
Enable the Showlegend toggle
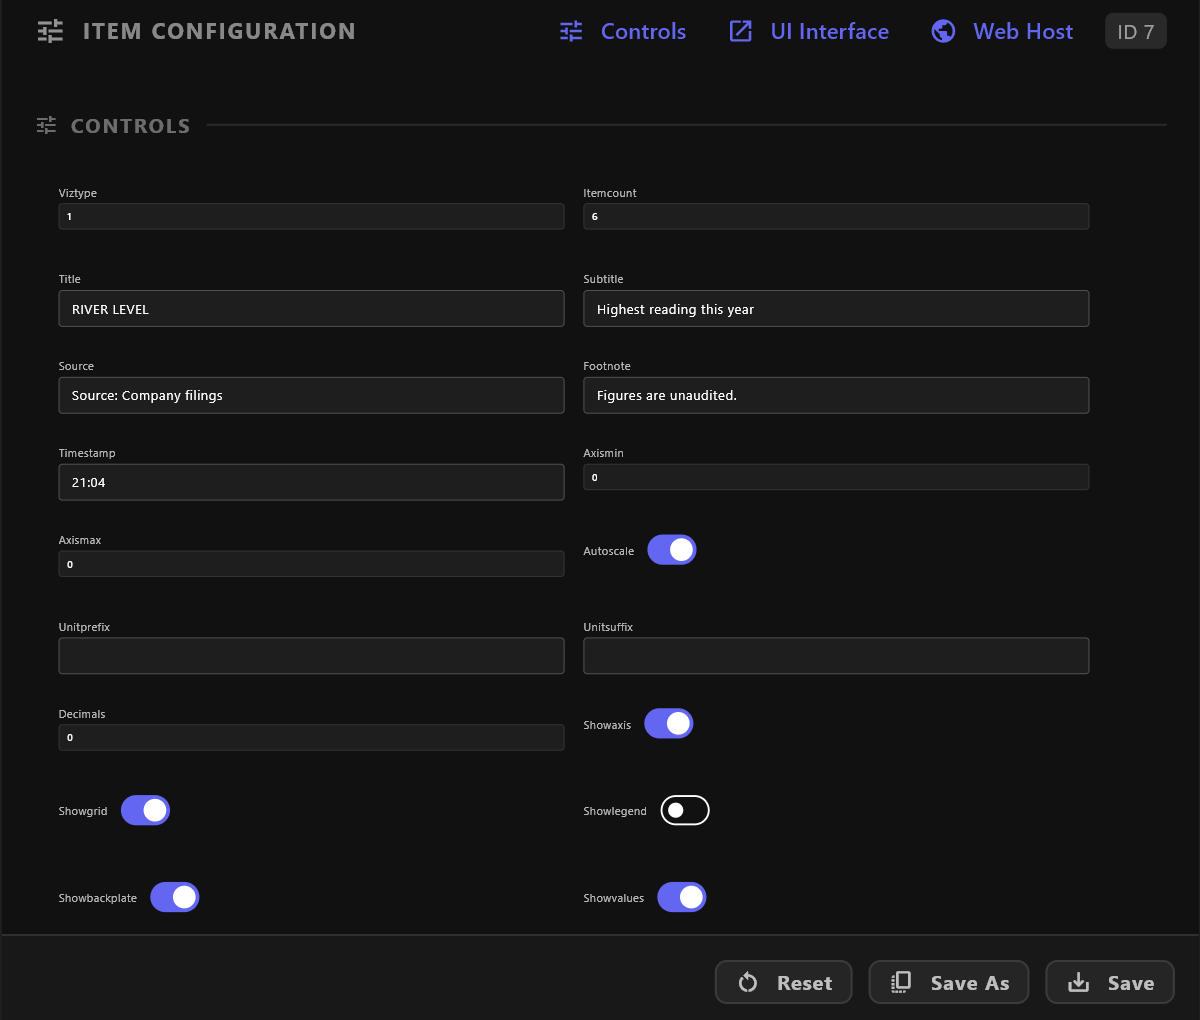(x=685, y=810)
